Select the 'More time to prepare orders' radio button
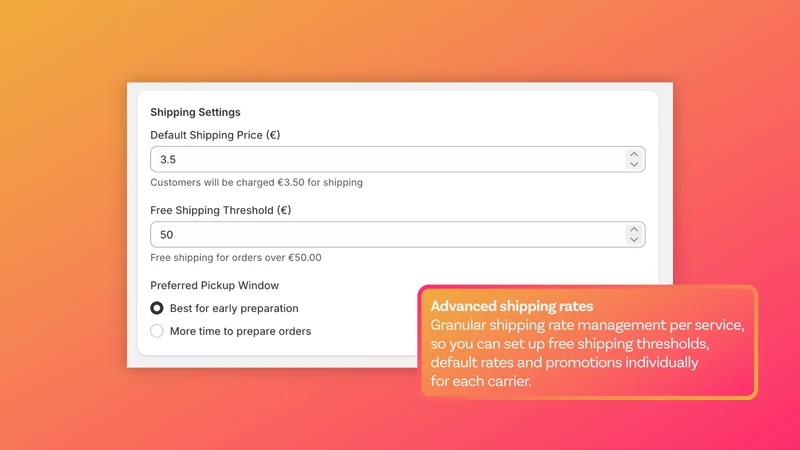800x450 pixels. pos(157,331)
